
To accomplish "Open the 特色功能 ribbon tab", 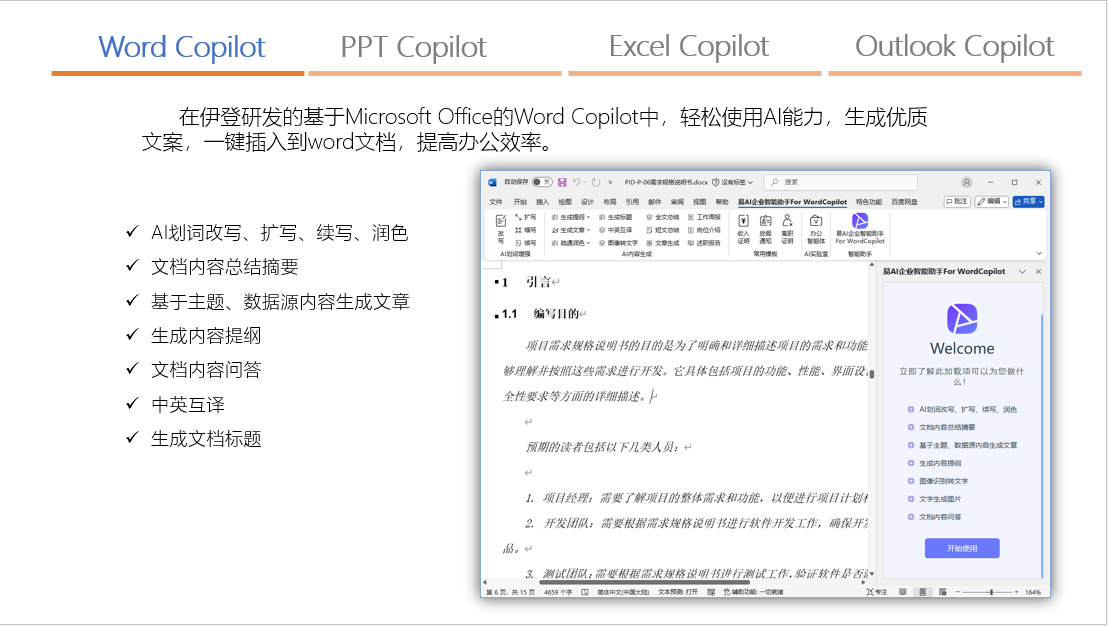I will 868,202.
